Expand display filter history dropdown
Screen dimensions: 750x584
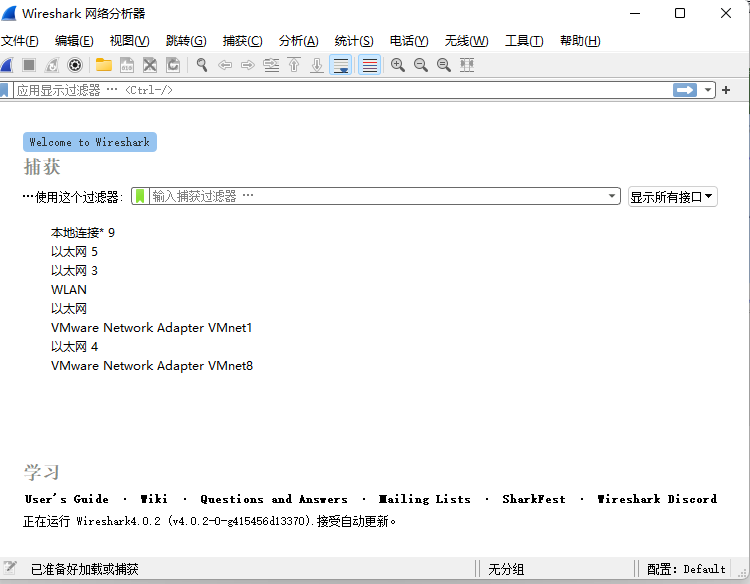click(707, 90)
